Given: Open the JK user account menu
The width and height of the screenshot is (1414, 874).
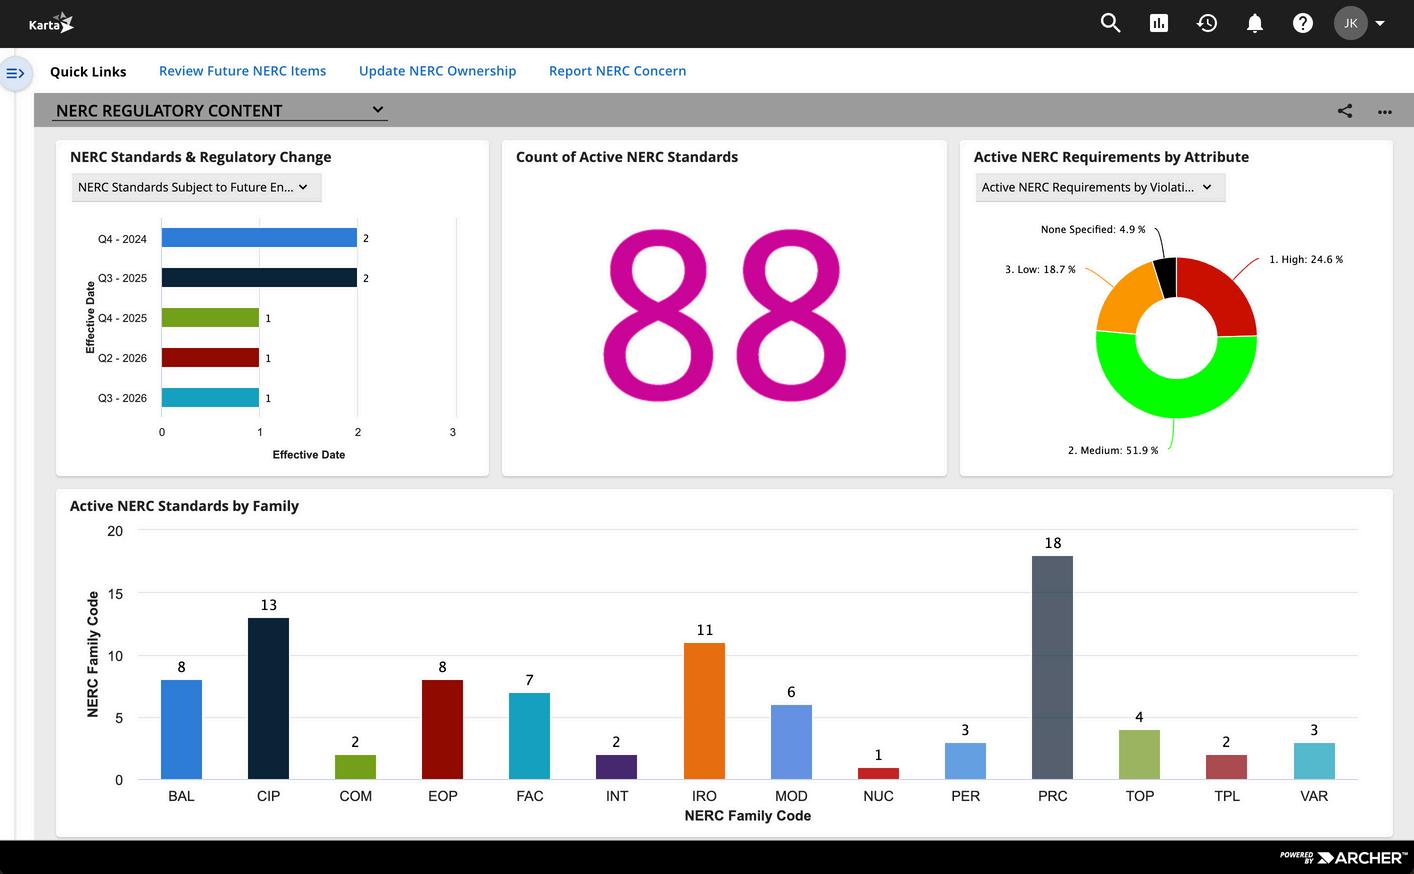Looking at the screenshot, I should pyautogui.click(x=1360, y=23).
